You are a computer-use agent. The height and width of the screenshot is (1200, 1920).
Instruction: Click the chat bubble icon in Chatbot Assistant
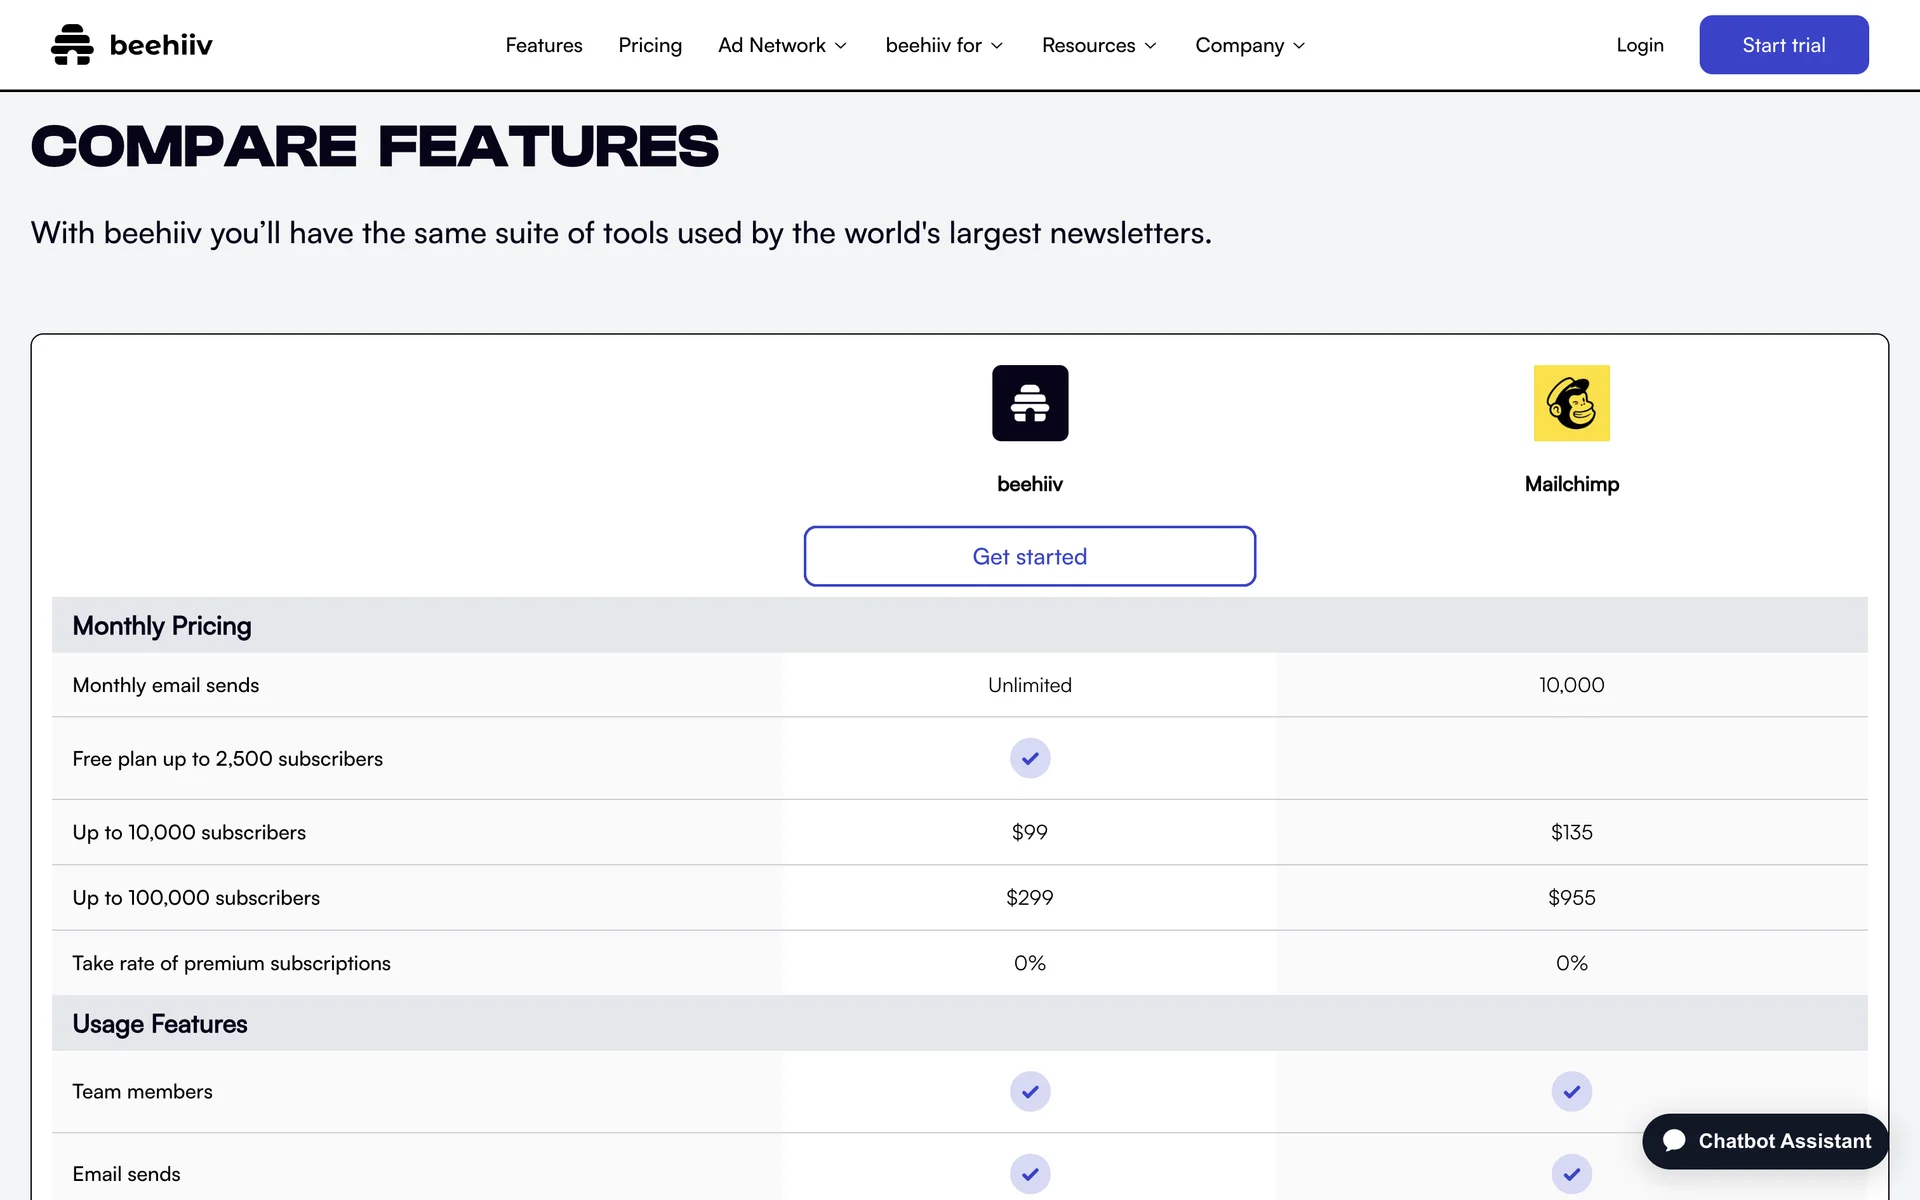pos(1674,1141)
